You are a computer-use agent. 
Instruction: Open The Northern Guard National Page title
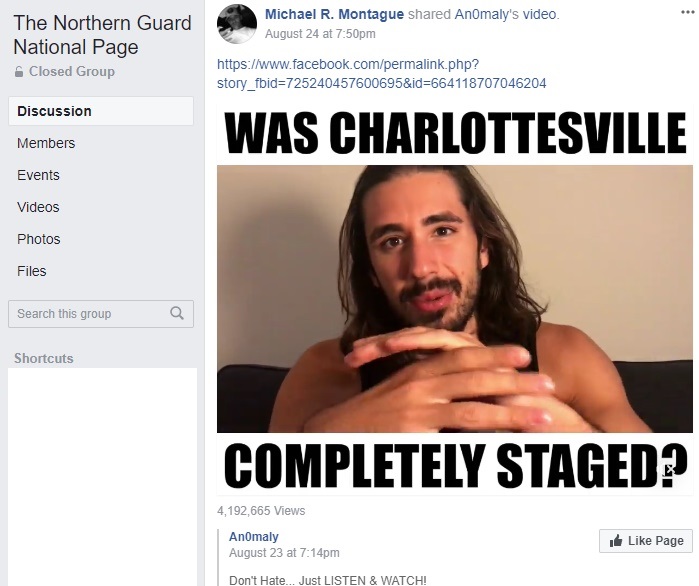tap(102, 35)
